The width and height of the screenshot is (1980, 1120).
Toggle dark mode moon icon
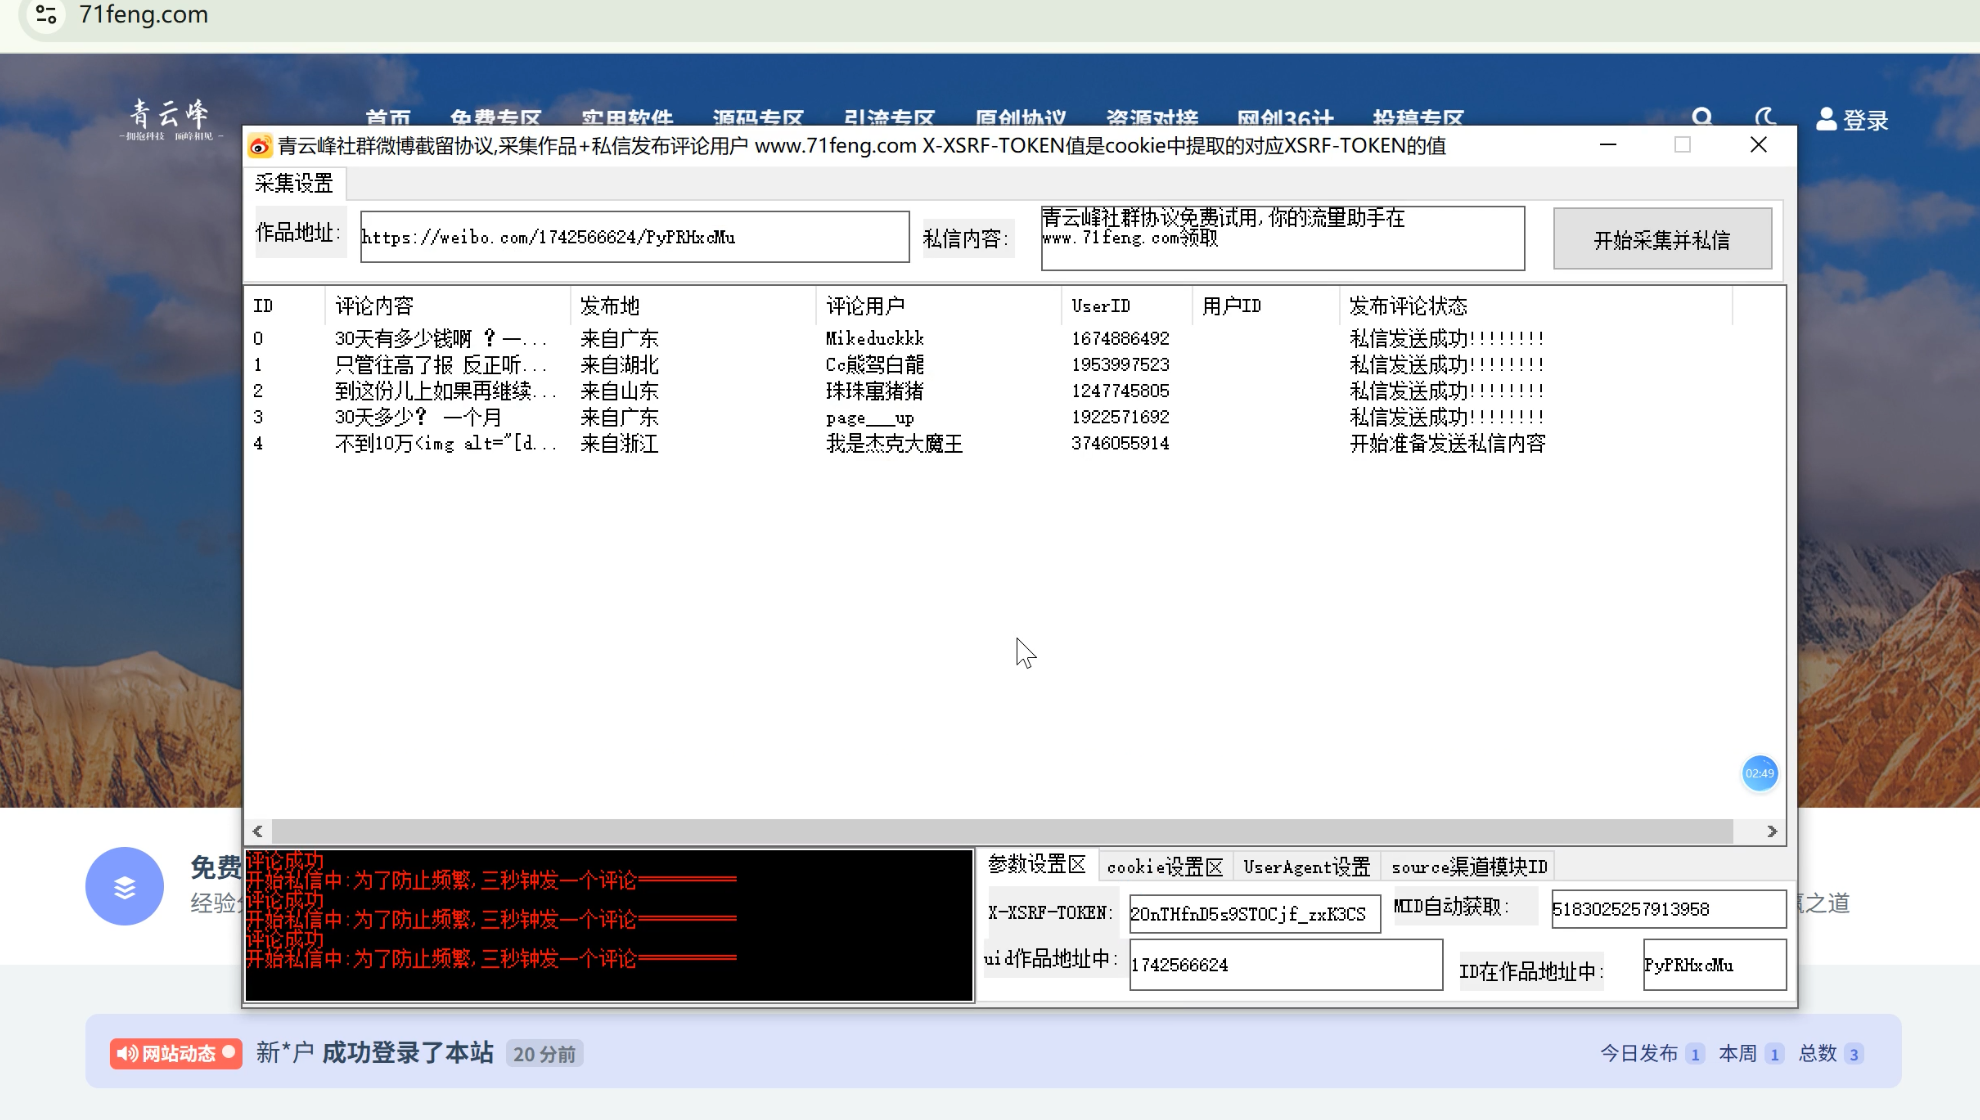click(1765, 119)
